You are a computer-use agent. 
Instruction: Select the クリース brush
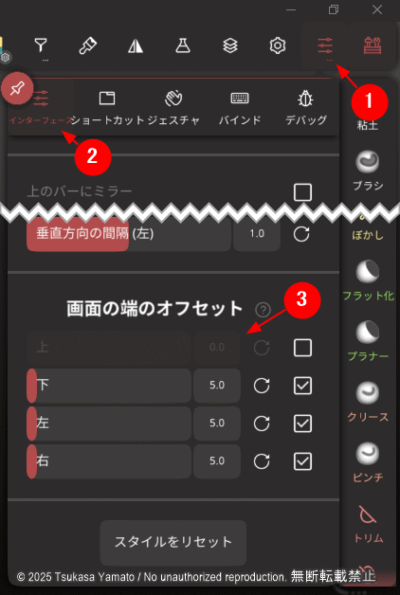coord(368,401)
